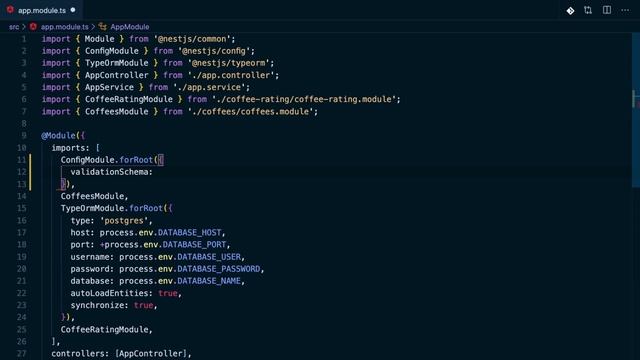Click './coffee-rating/coffee-rating.module' import path

[x=304, y=100]
